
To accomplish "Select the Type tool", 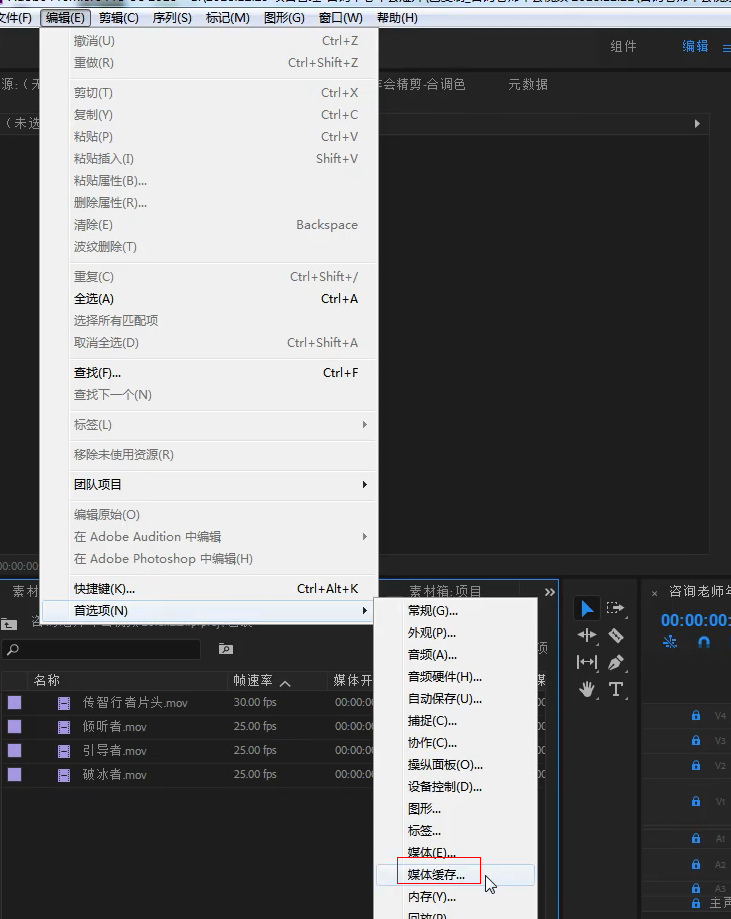I will point(616,689).
